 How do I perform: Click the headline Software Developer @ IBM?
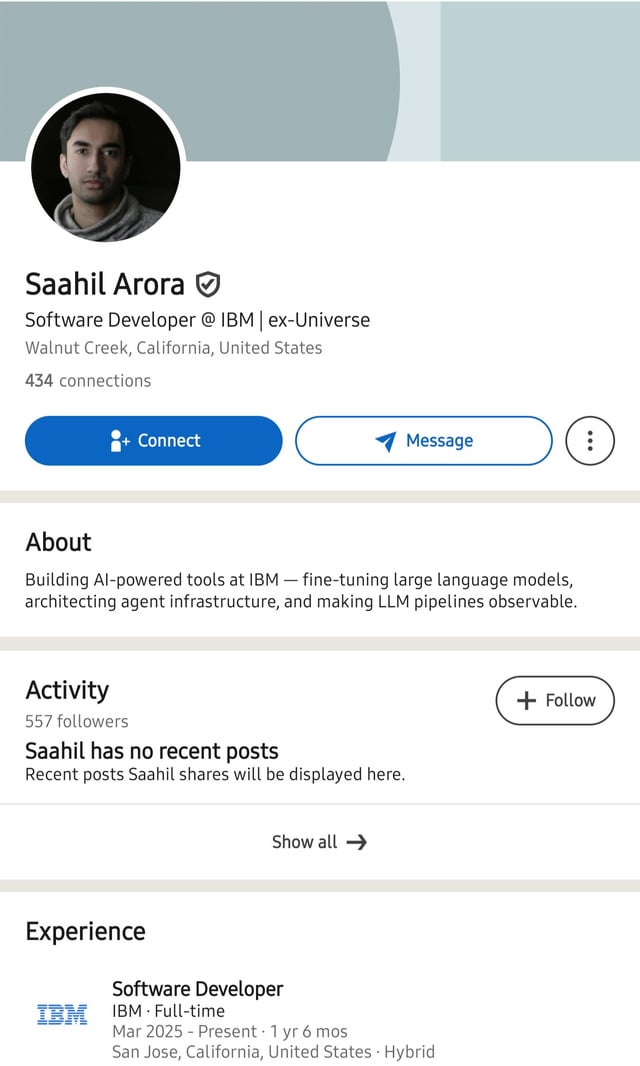pos(197,320)
